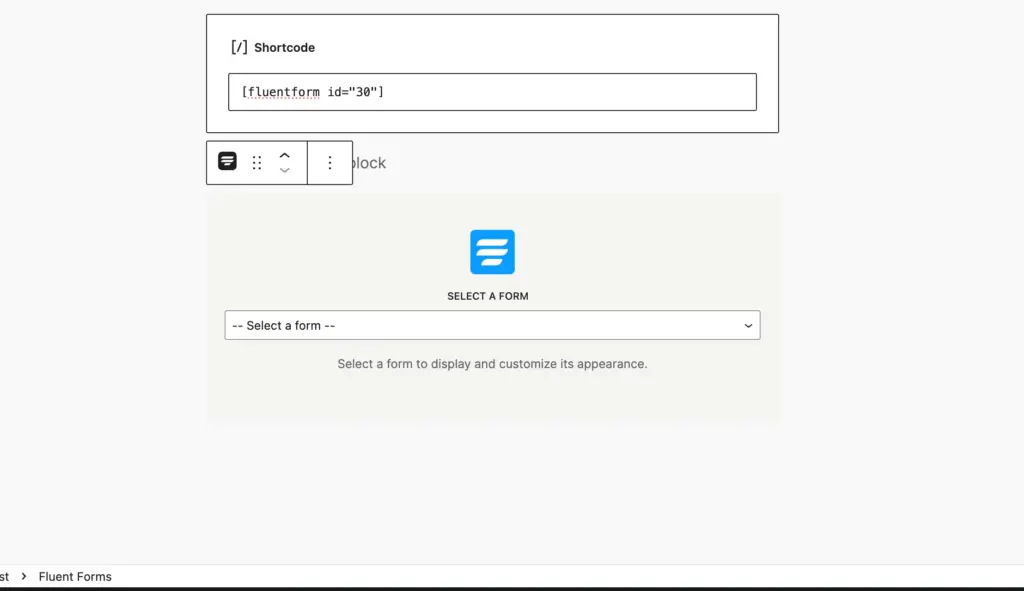
Task: Expand the block settings options menu
Action: coord(330,162)
